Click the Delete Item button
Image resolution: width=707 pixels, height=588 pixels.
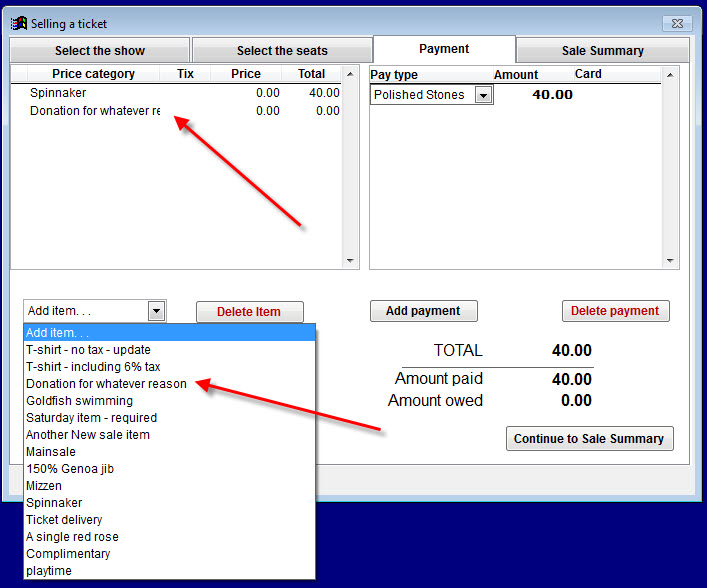[250, 312]
